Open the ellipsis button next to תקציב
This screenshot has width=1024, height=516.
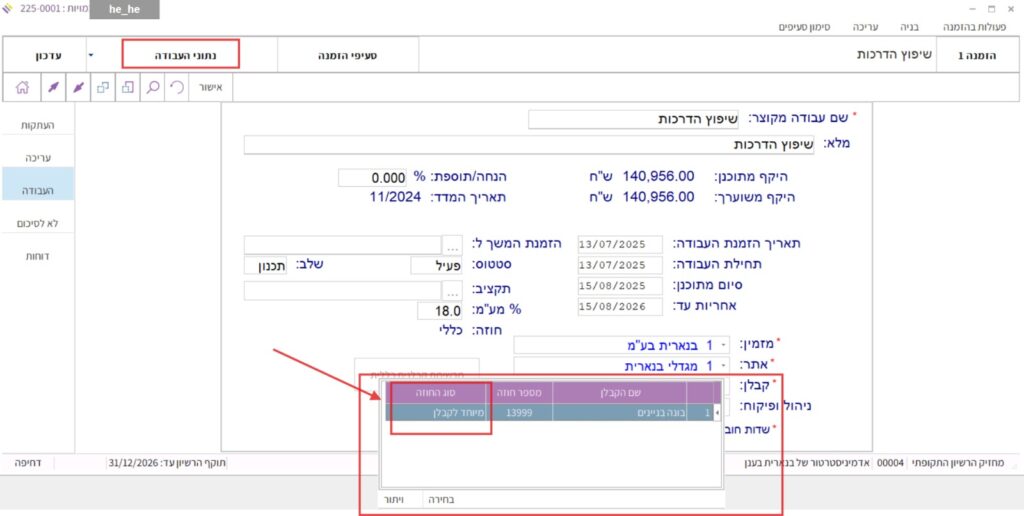(x=453, y=290)
